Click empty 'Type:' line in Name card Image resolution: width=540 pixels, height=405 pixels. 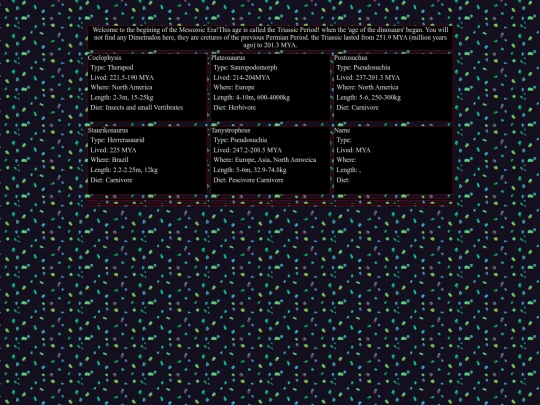click(344, 140)
